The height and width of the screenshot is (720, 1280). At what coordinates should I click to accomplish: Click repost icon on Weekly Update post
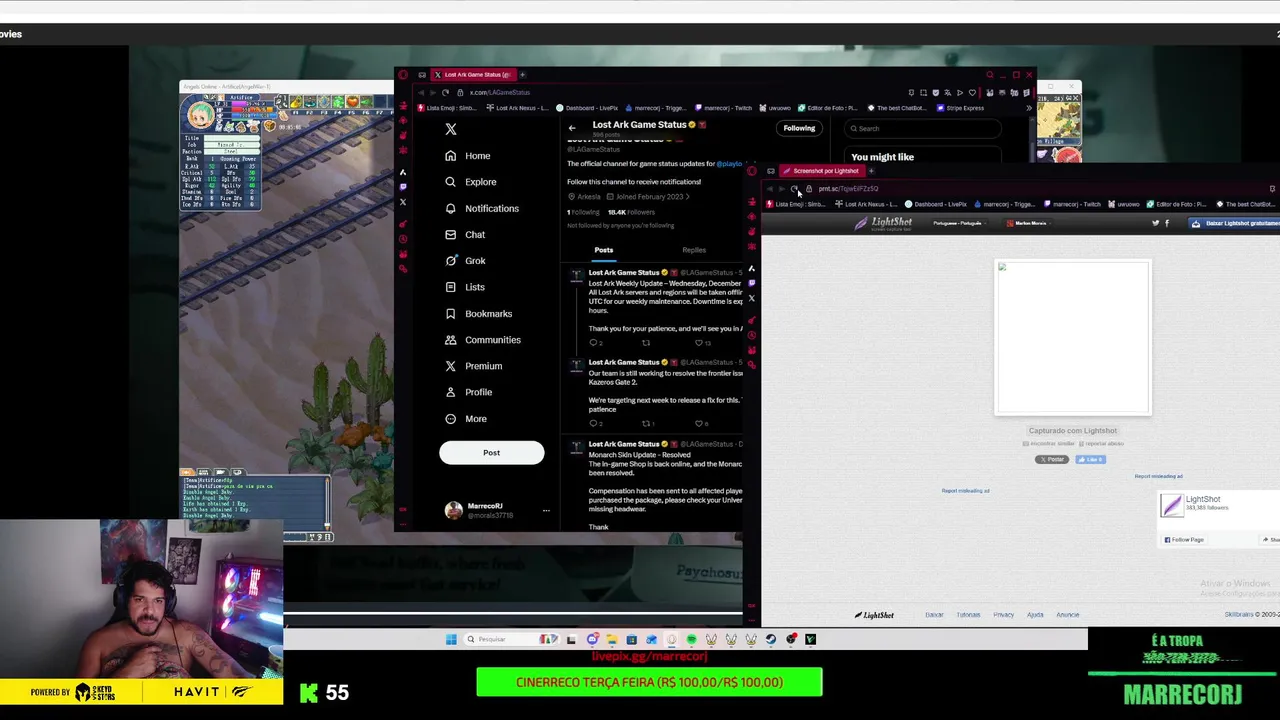coord(646,343)
